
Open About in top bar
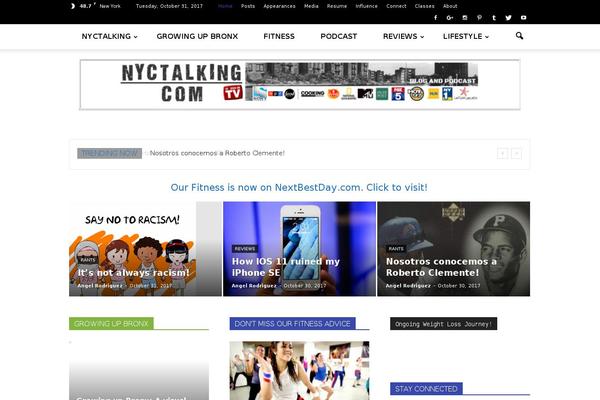click(x=450, y=6)
